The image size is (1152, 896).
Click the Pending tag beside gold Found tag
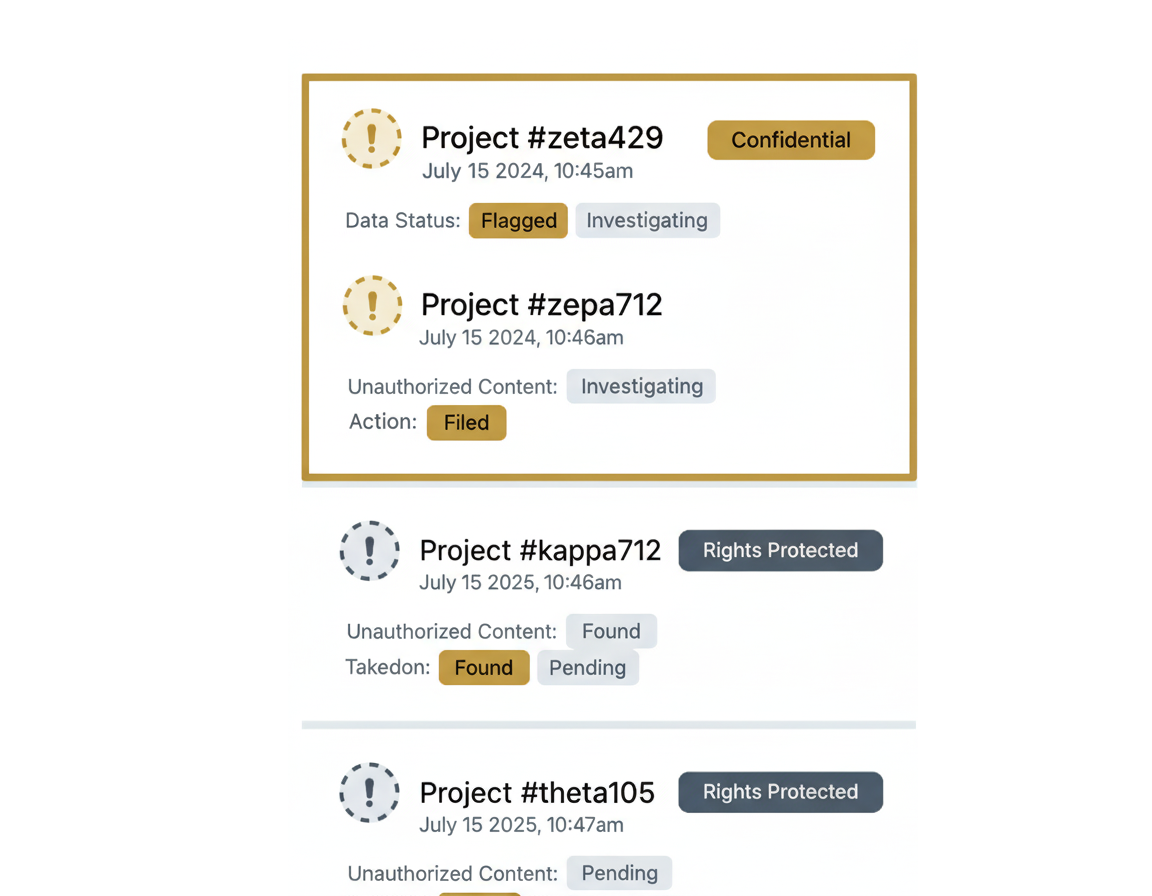[587, 668]
